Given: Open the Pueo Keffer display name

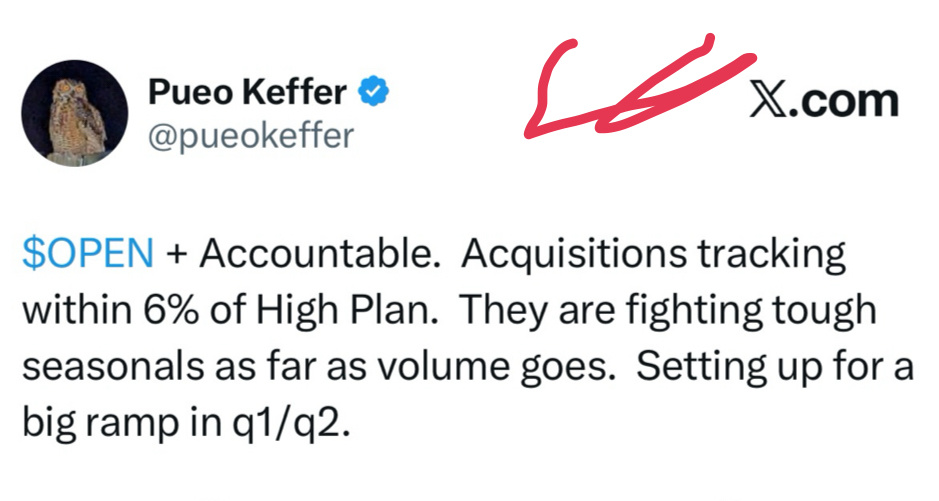Looking at the screenshot, I should coord(247,92).
